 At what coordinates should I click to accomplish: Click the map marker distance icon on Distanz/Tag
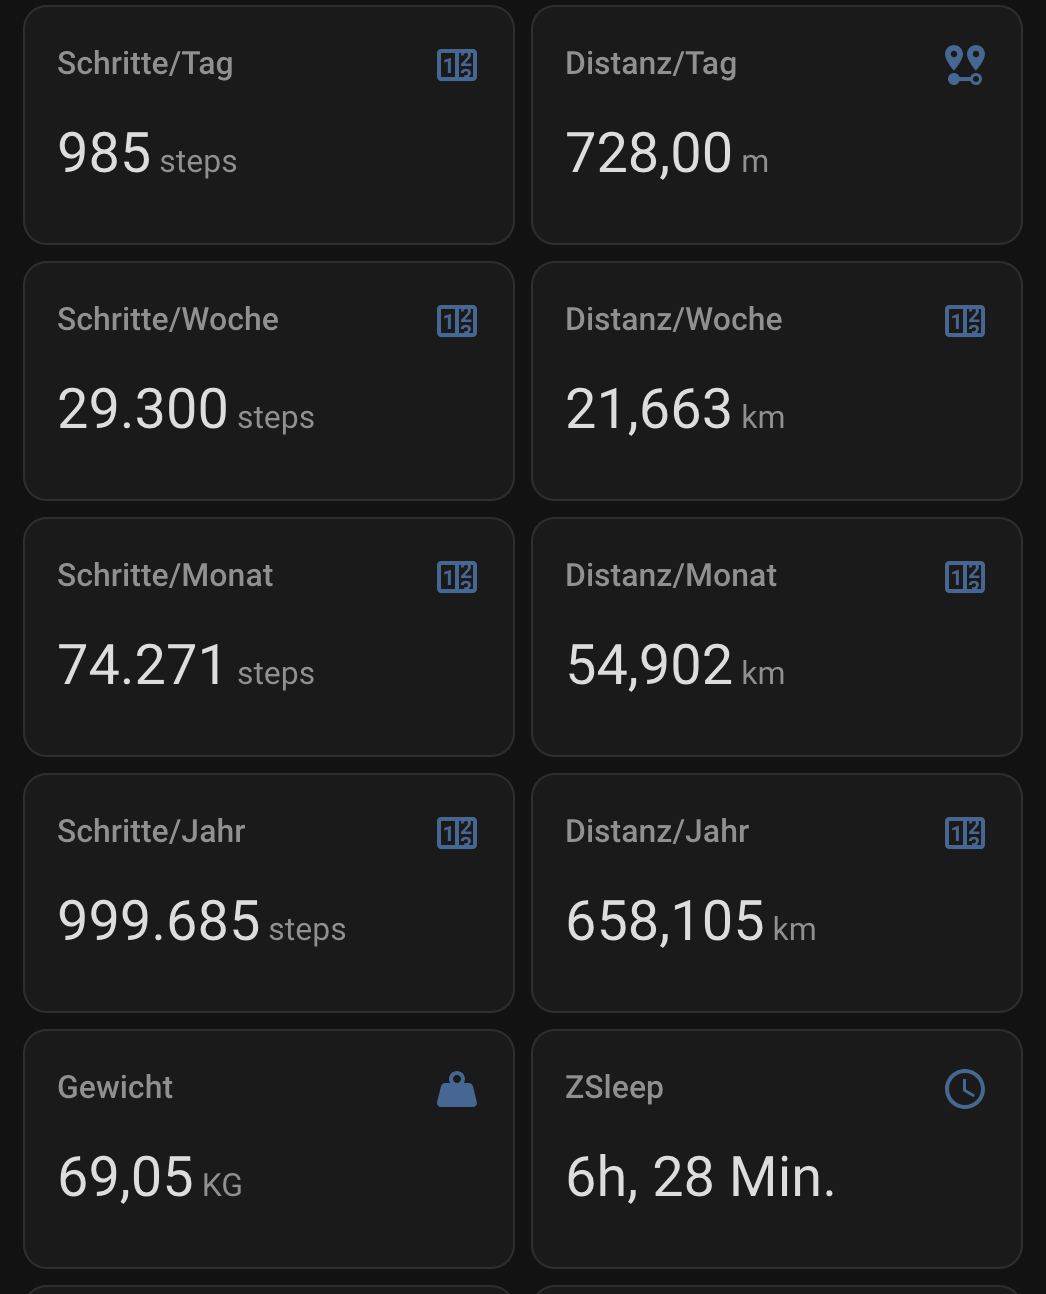point(965,65)
